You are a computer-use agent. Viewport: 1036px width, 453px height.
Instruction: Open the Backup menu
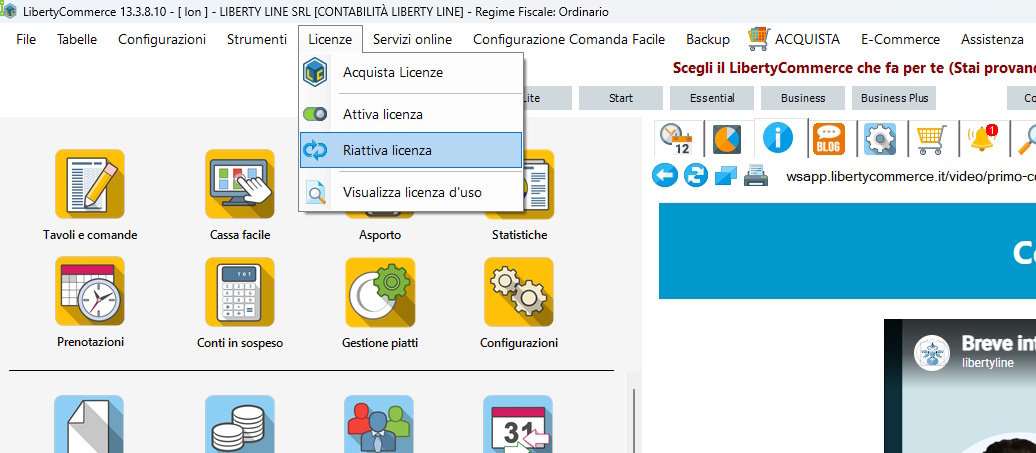(708, 39)
